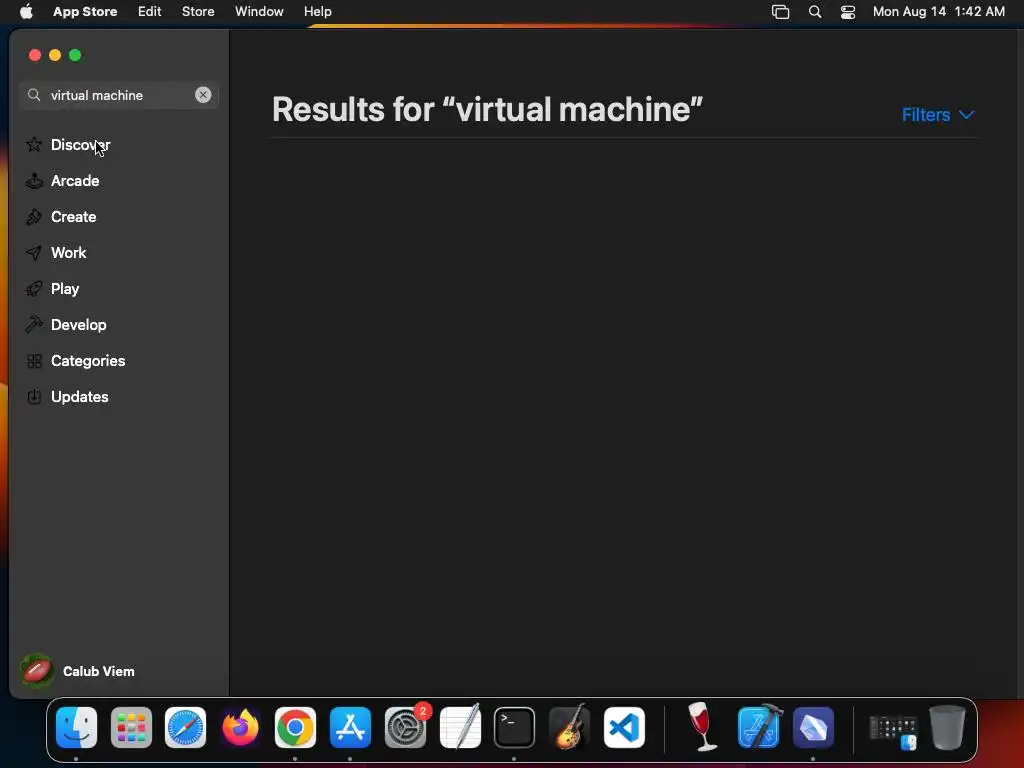1024x768 pixels.
Task: Launch Firefox from the Dock
Action: [x=240, y=727]
